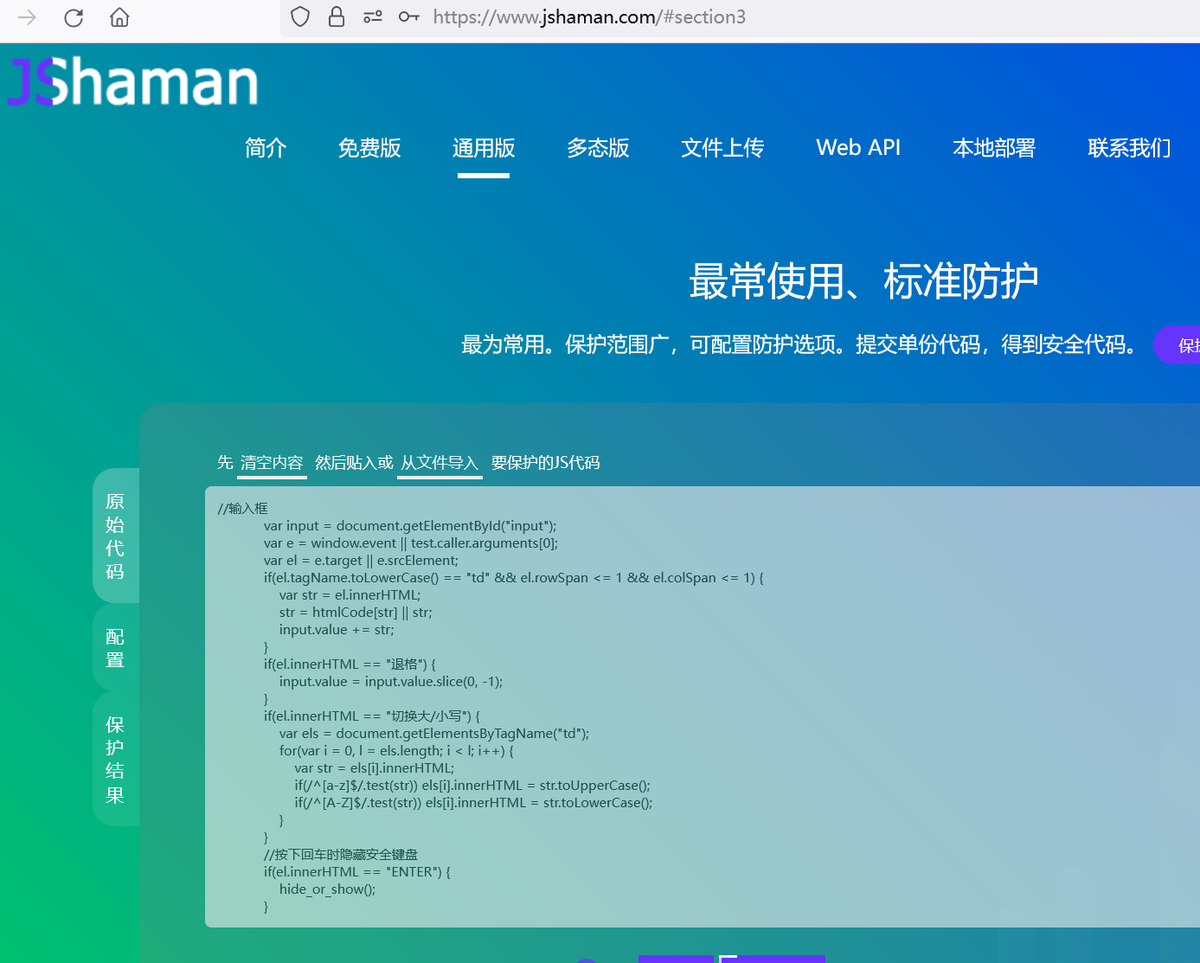The image size is (1200, 963).
Task: Click the browser forward arrow icon
Action: 27,17
